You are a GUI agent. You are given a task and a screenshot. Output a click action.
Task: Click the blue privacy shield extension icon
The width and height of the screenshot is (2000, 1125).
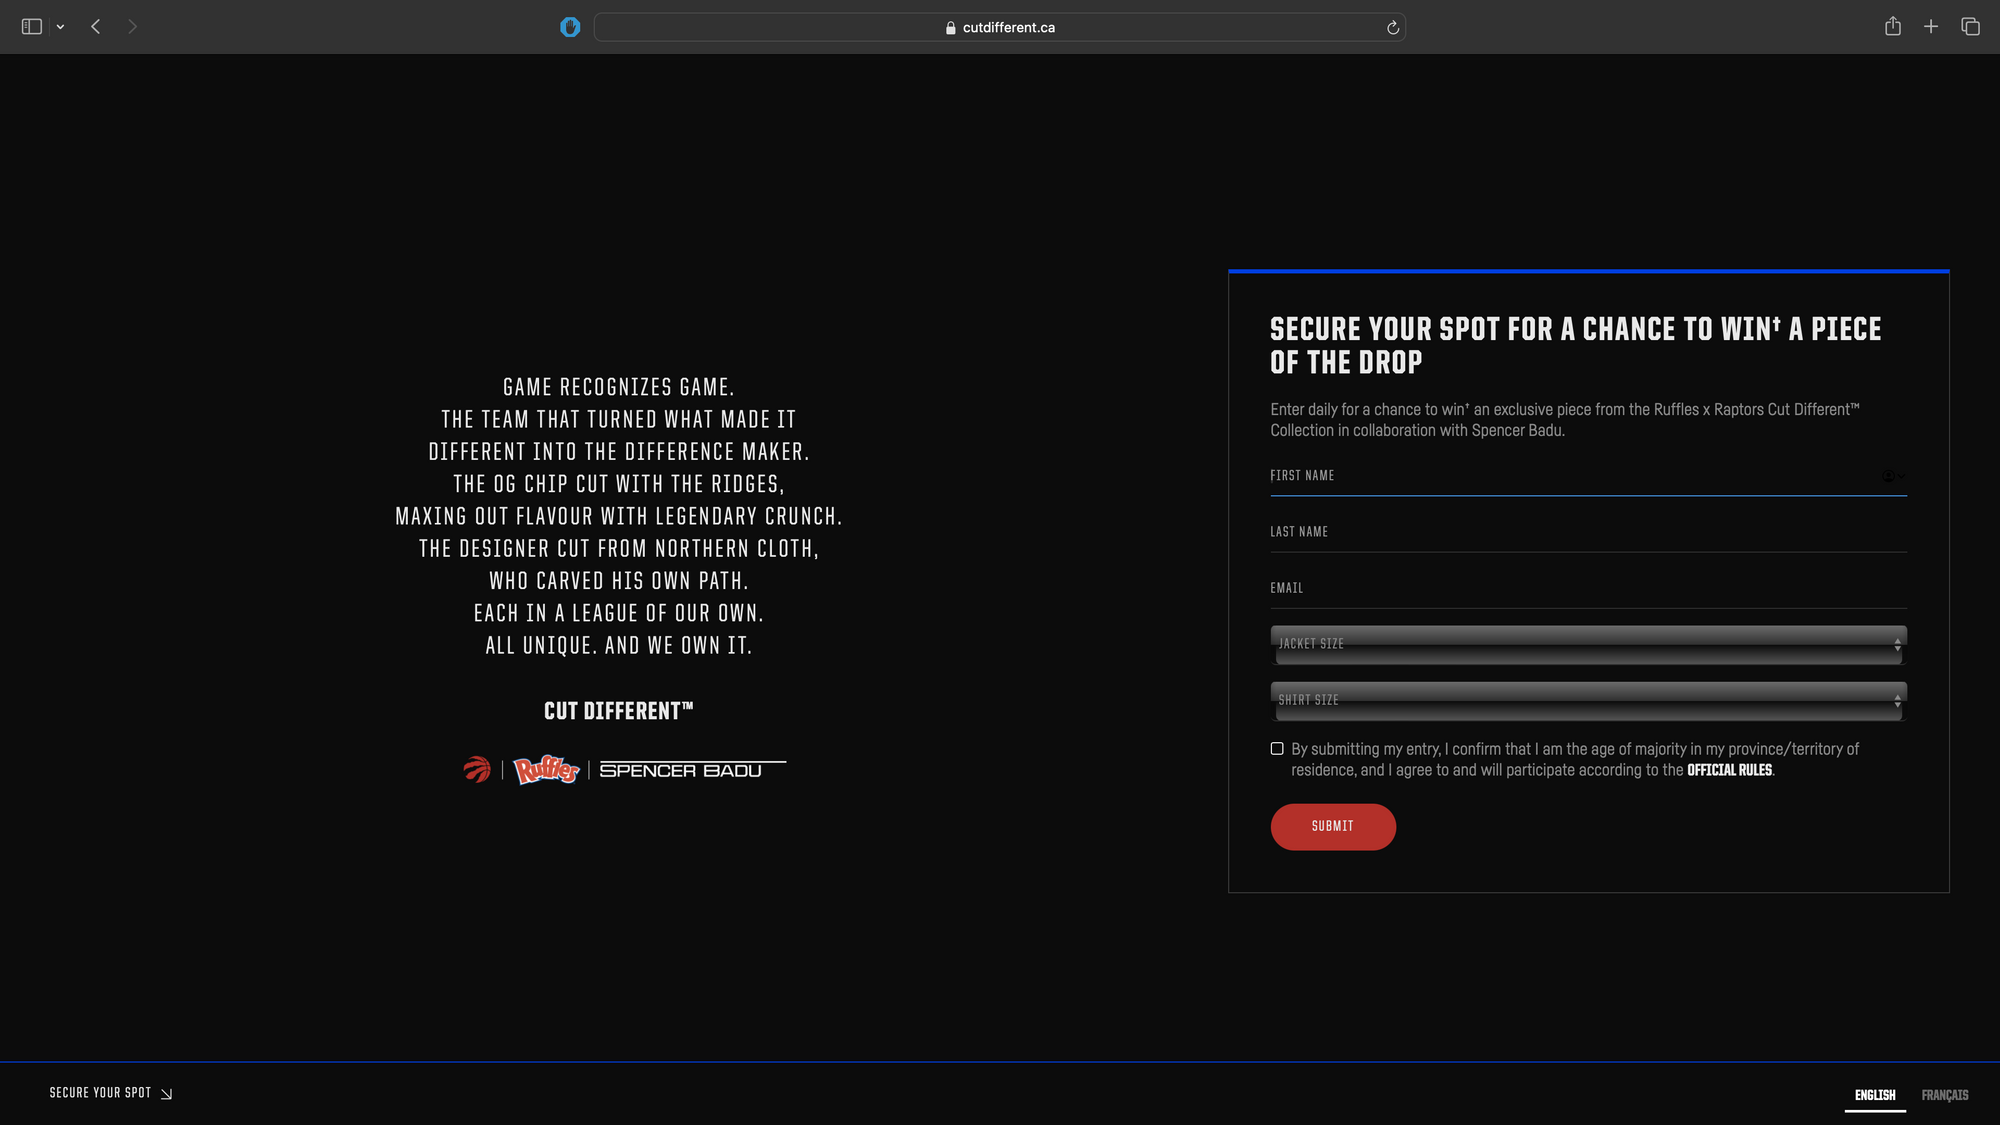point(570,27)
